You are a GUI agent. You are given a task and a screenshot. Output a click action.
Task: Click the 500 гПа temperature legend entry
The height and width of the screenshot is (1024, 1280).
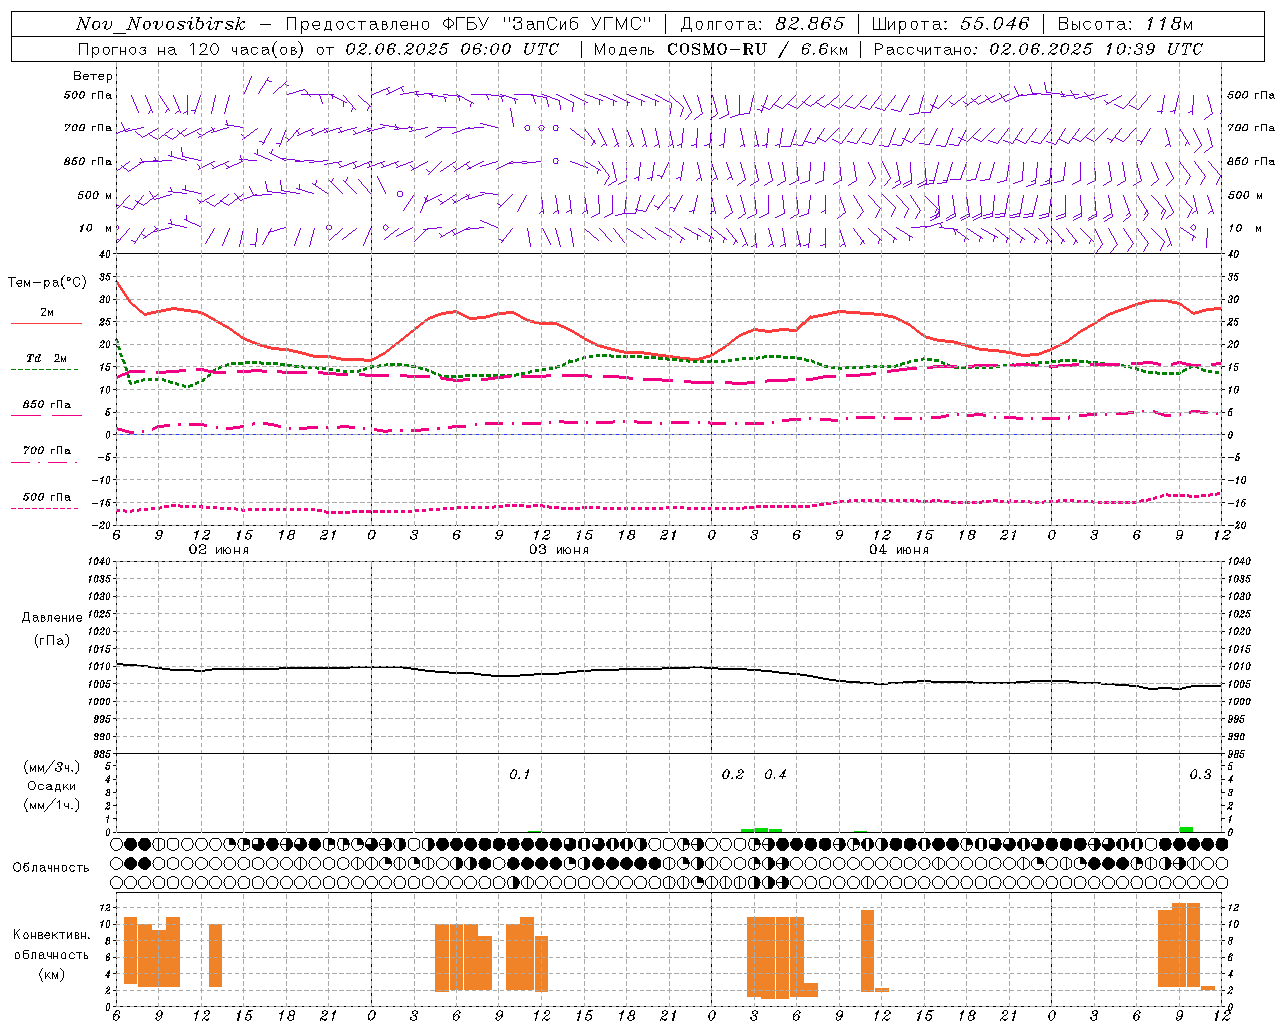pos(46,500)
